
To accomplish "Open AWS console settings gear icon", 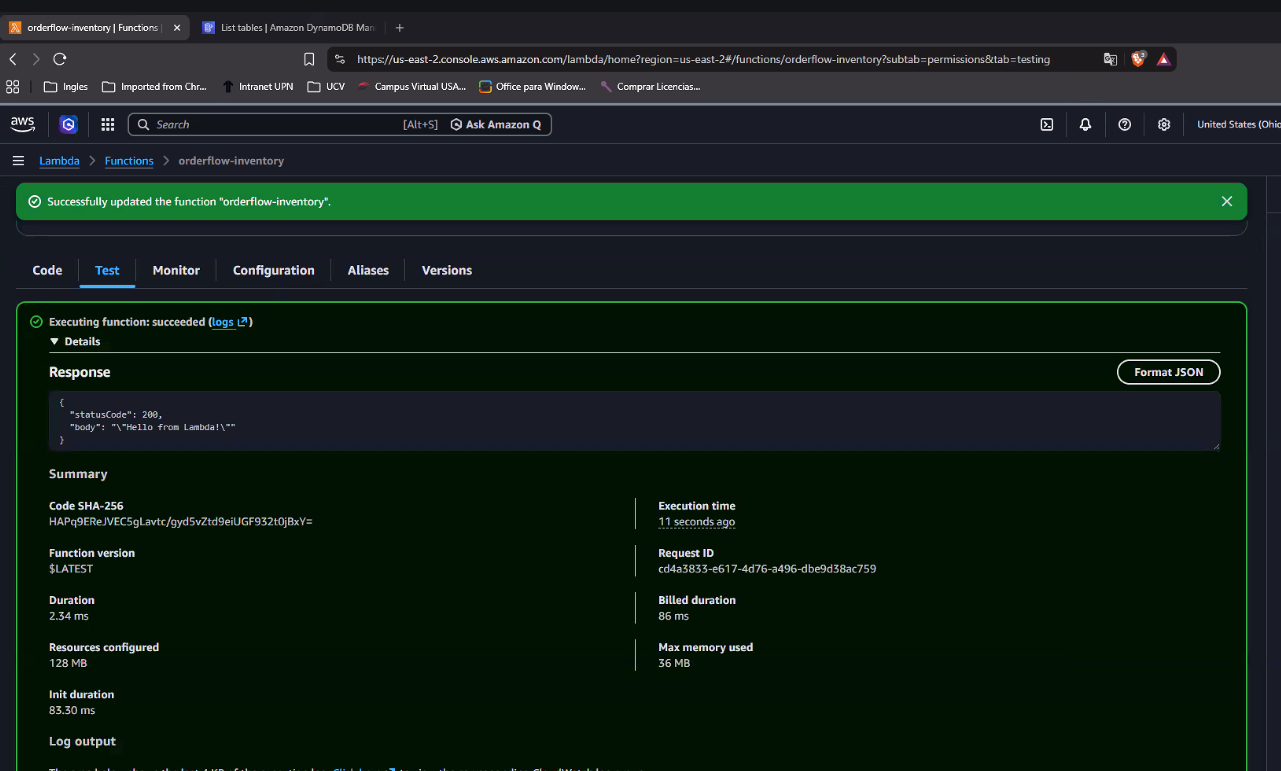I will pyautogui.click(x=1164, y=124).
